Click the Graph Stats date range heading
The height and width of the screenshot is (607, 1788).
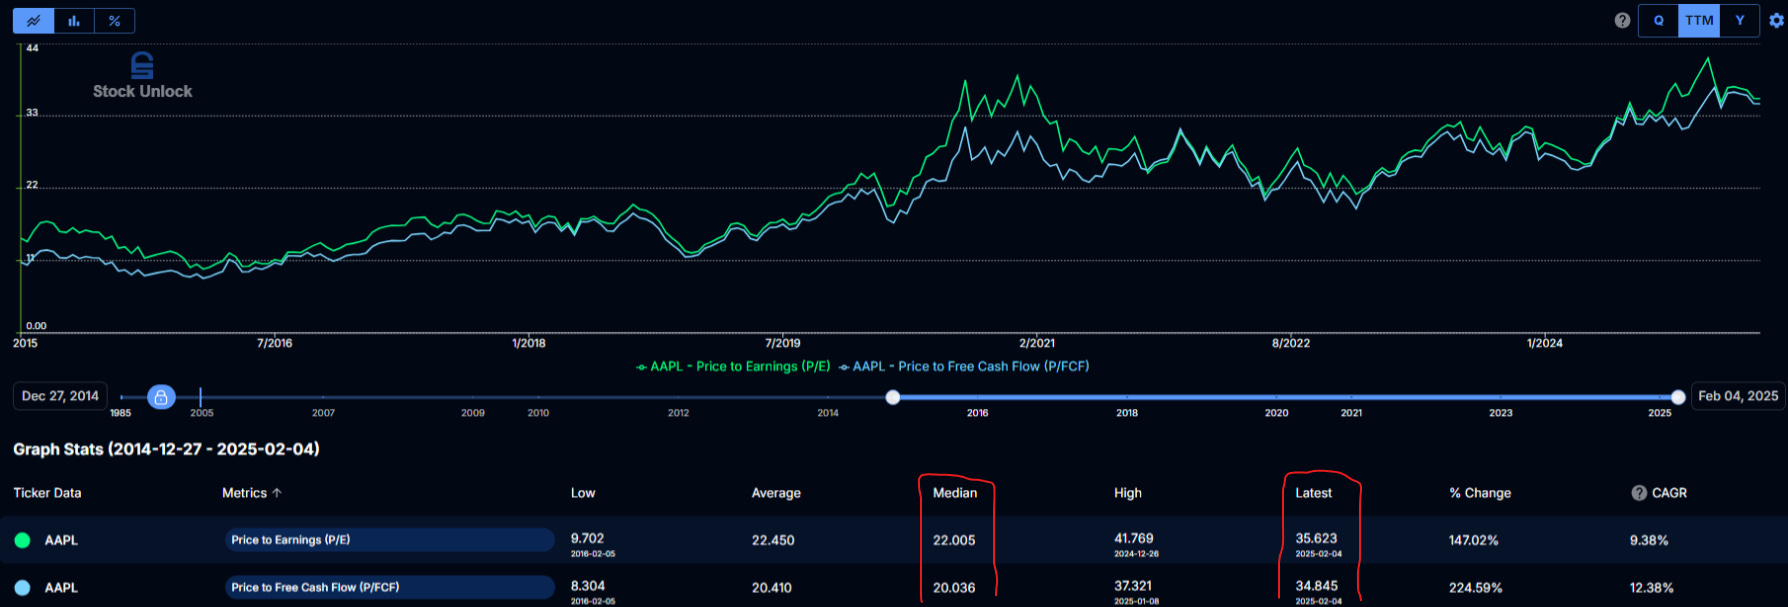pos(166,449)
